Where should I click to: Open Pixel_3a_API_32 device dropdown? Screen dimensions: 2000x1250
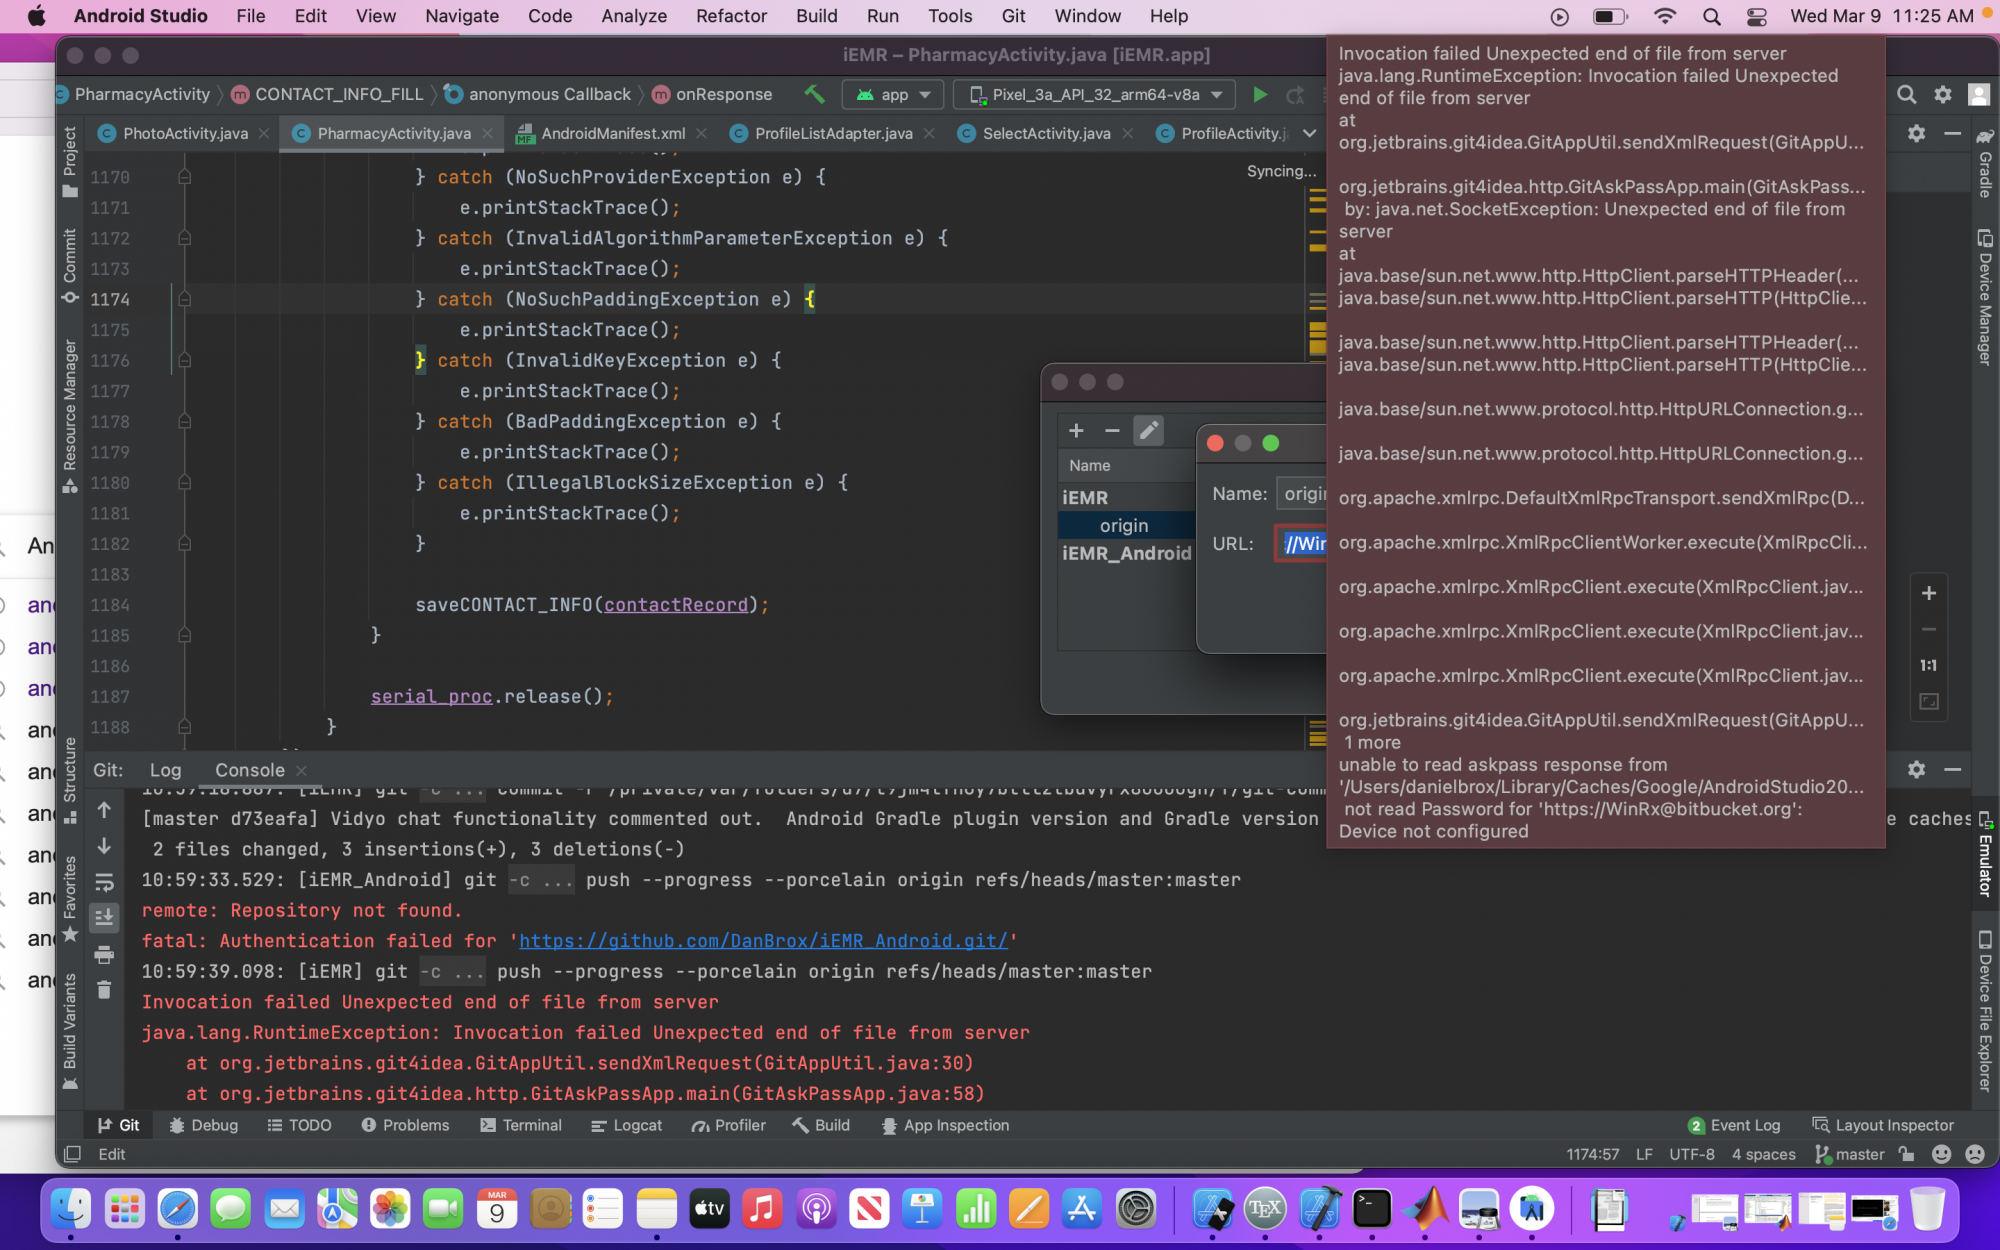1094,94
